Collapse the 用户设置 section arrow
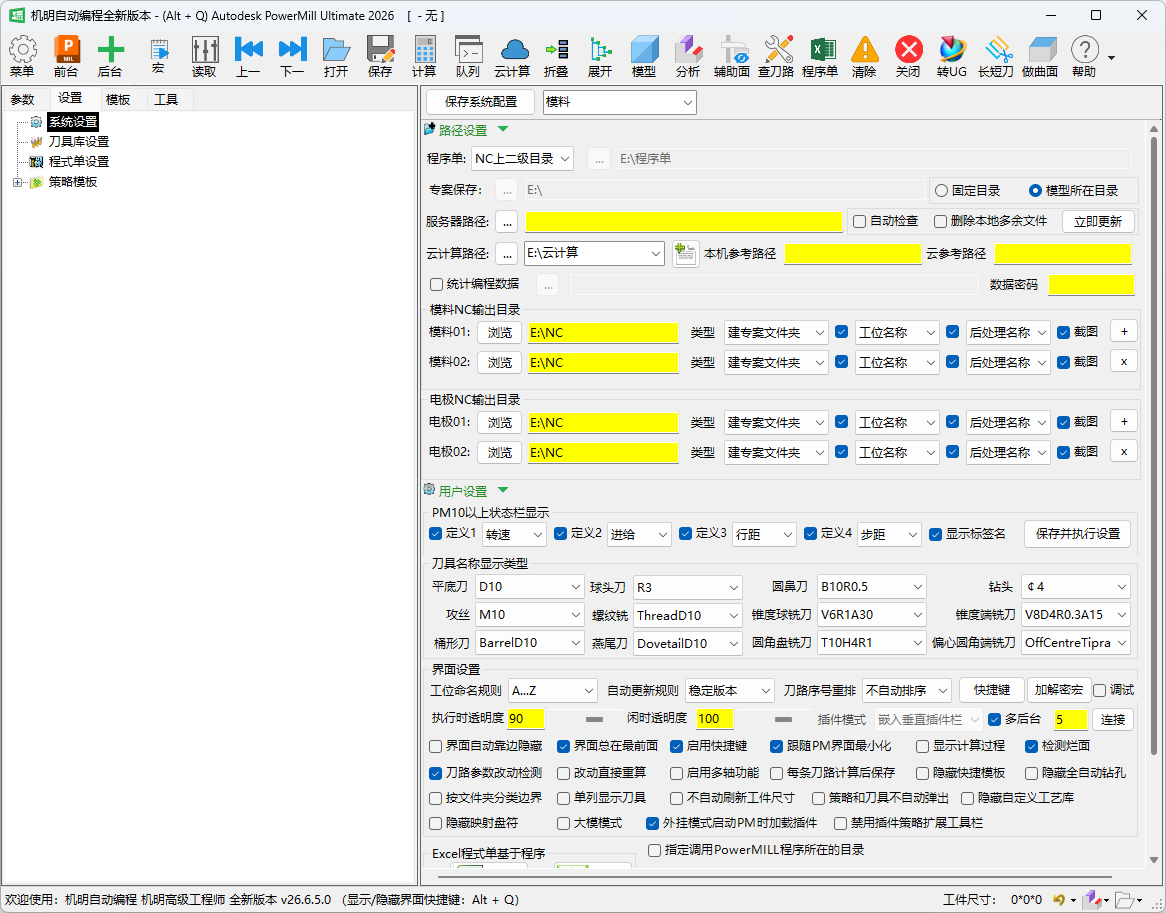The height and width of the screenshot is (913, 1166). pyautogui.click(x=503, y=490)
